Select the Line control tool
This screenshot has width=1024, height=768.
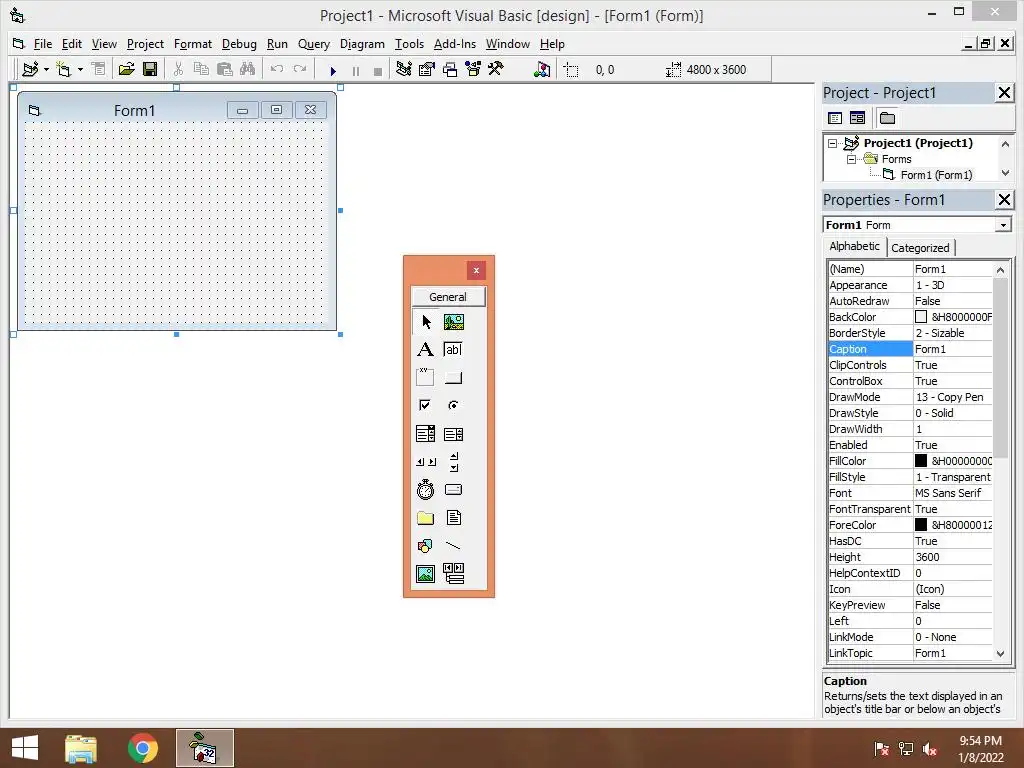pyautogui.click(x=453, y=545)
